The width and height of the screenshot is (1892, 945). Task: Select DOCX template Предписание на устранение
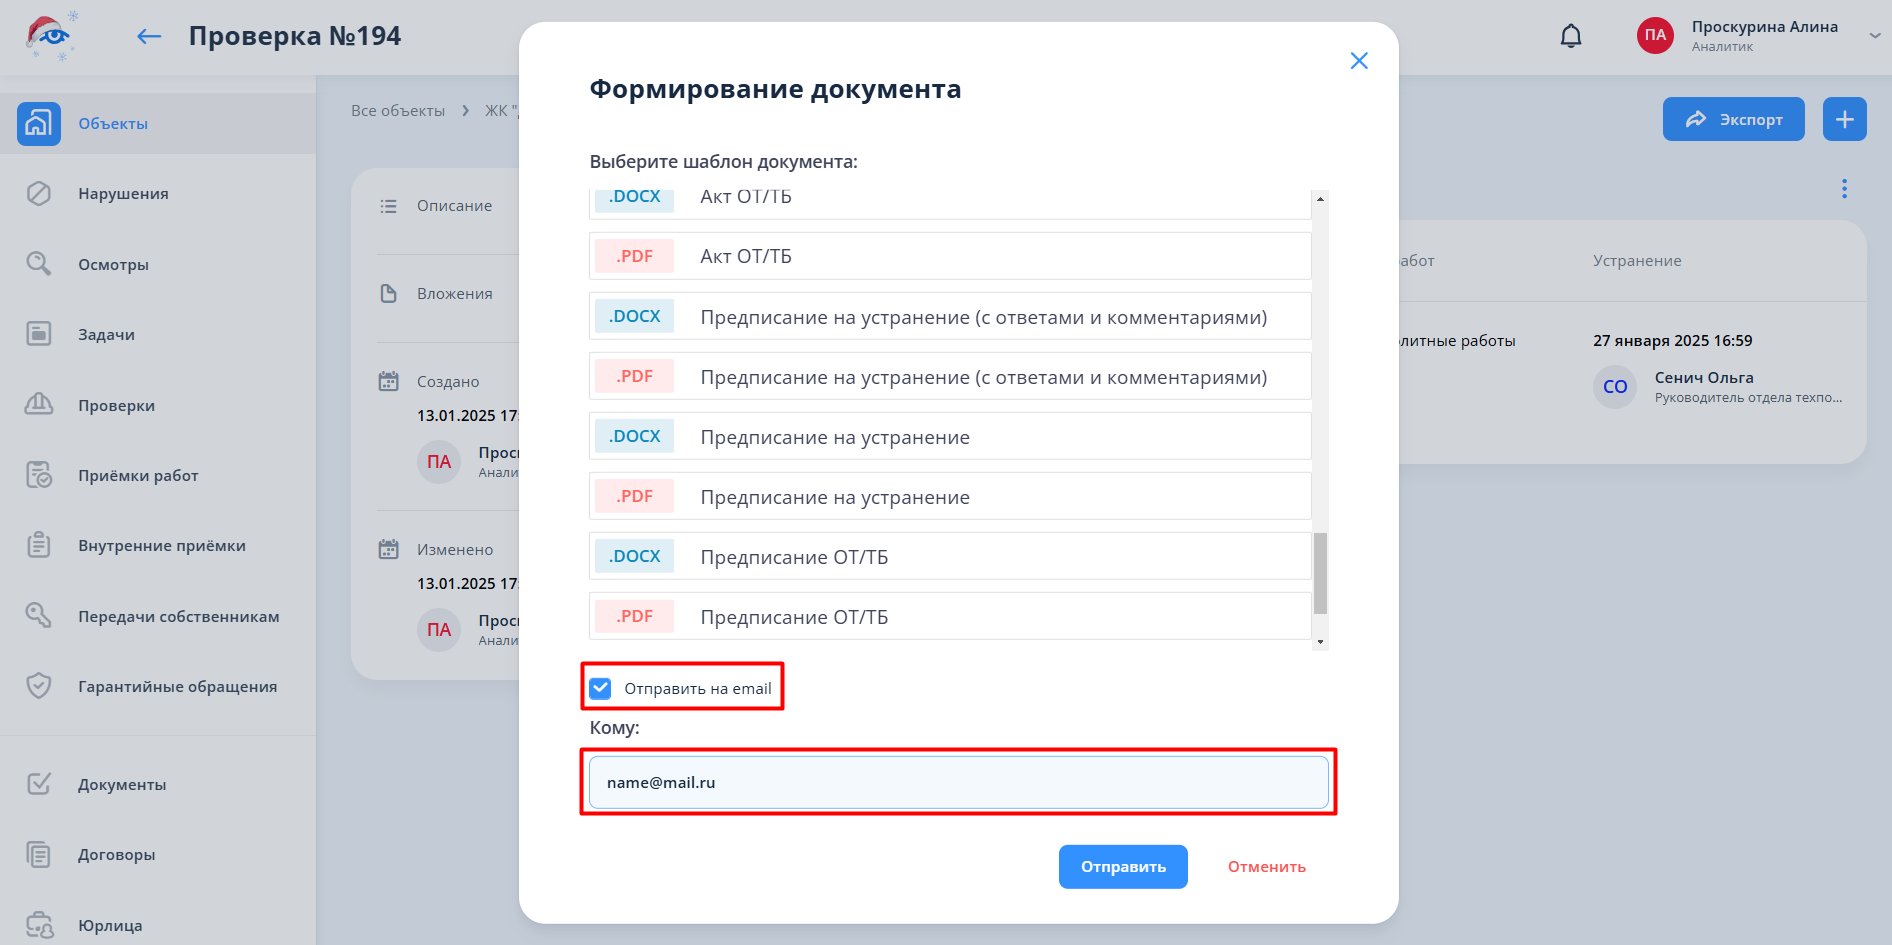pos(950,437)
